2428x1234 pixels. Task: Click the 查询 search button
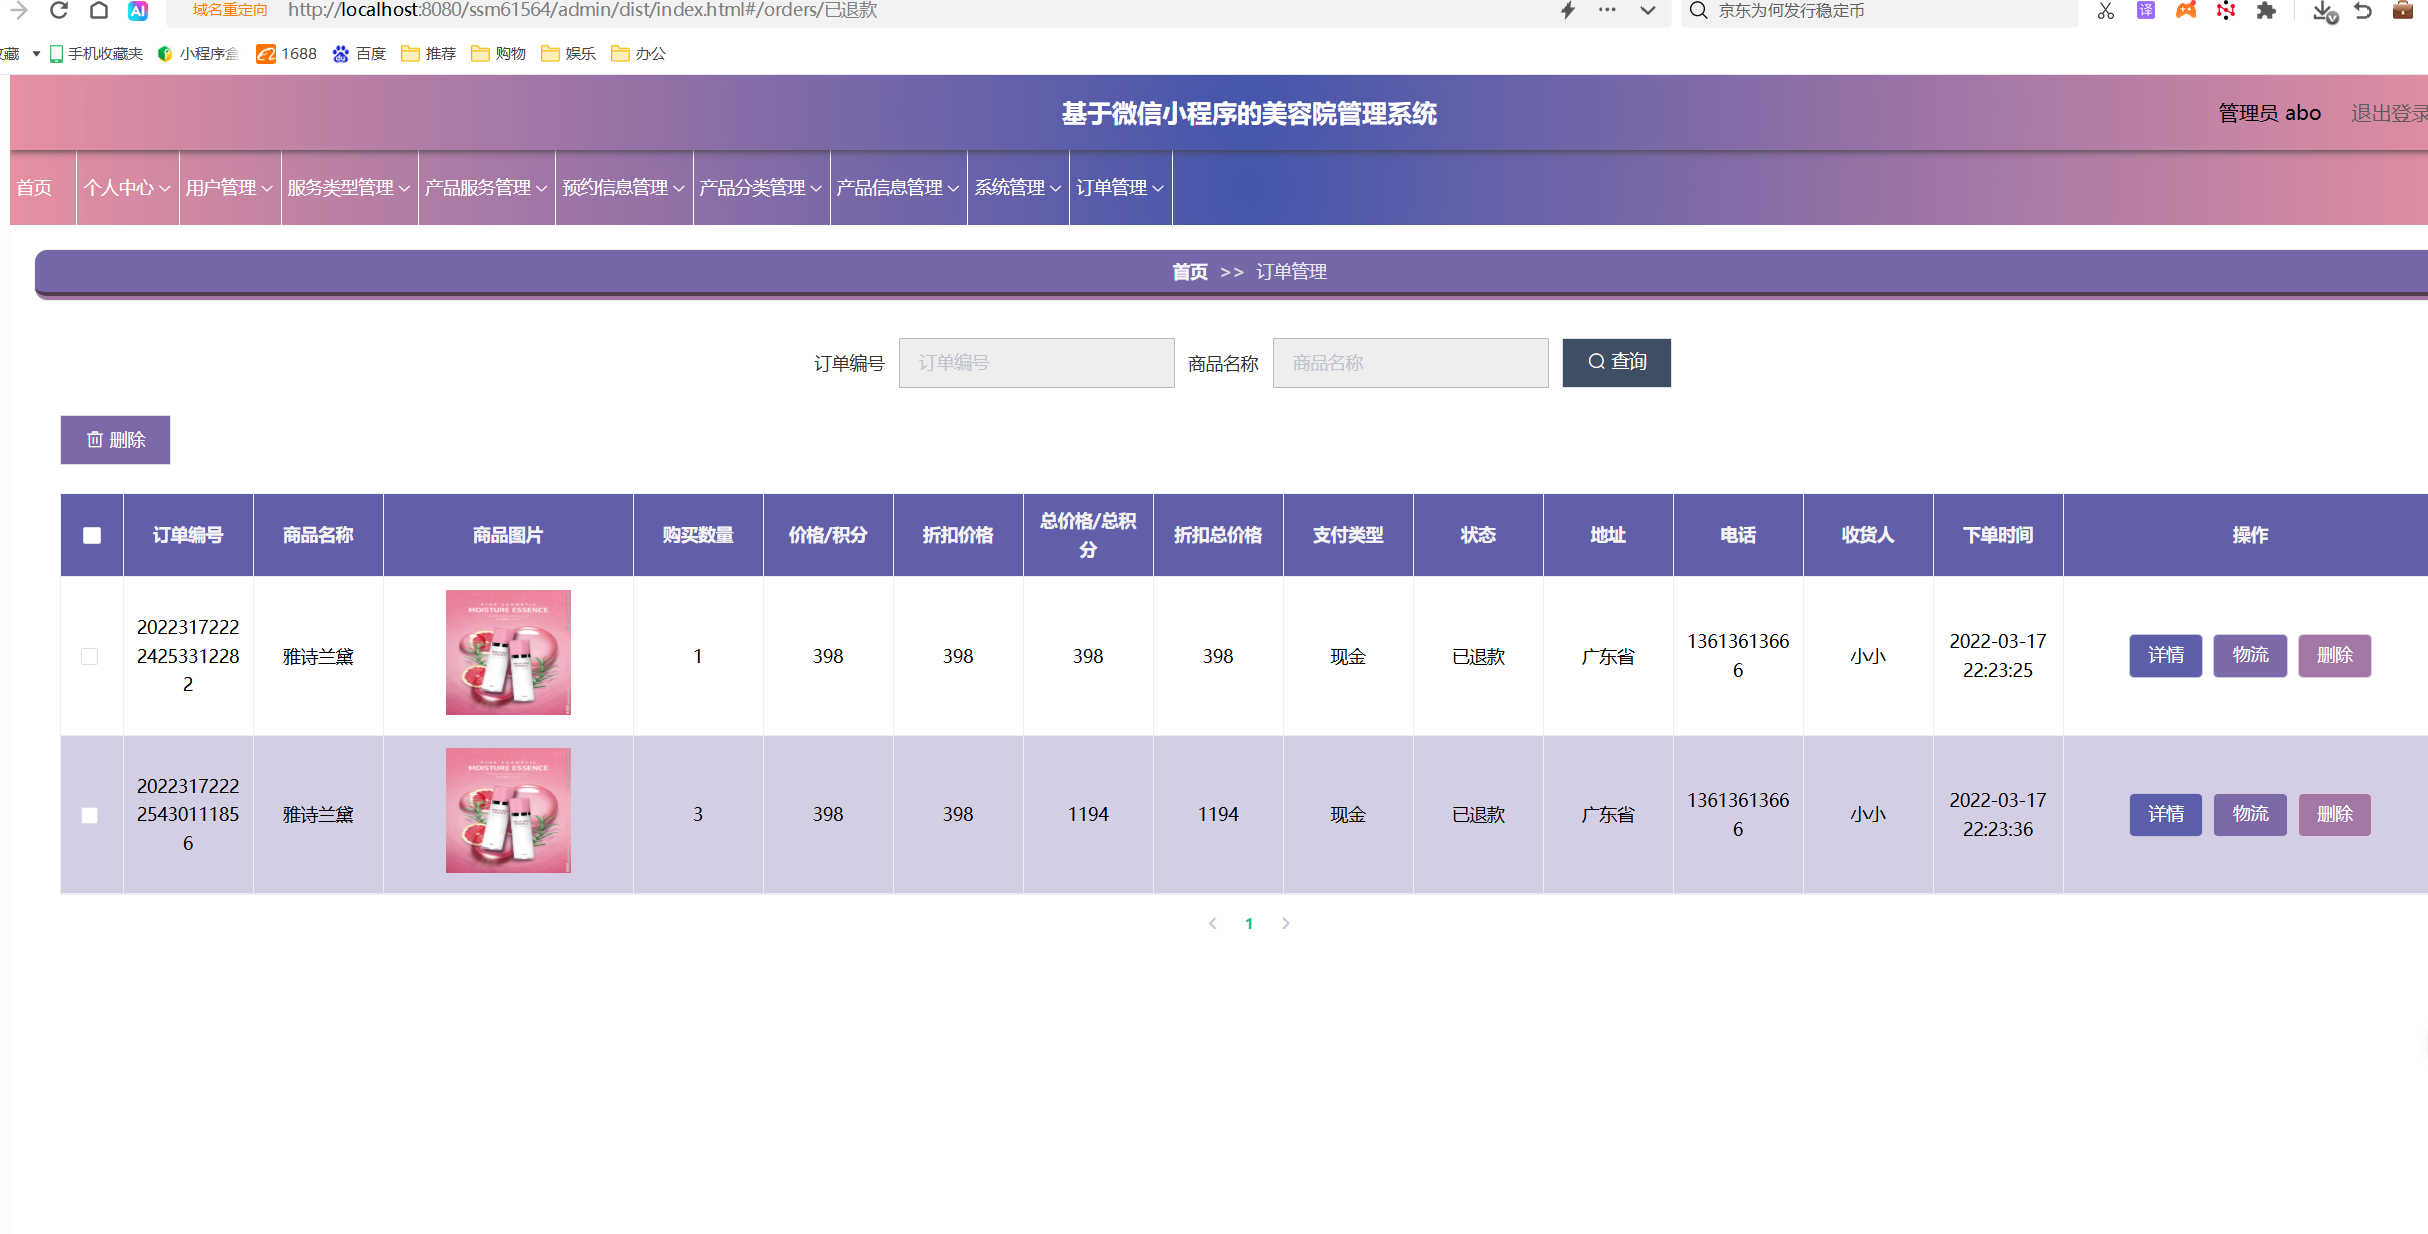1616,363
